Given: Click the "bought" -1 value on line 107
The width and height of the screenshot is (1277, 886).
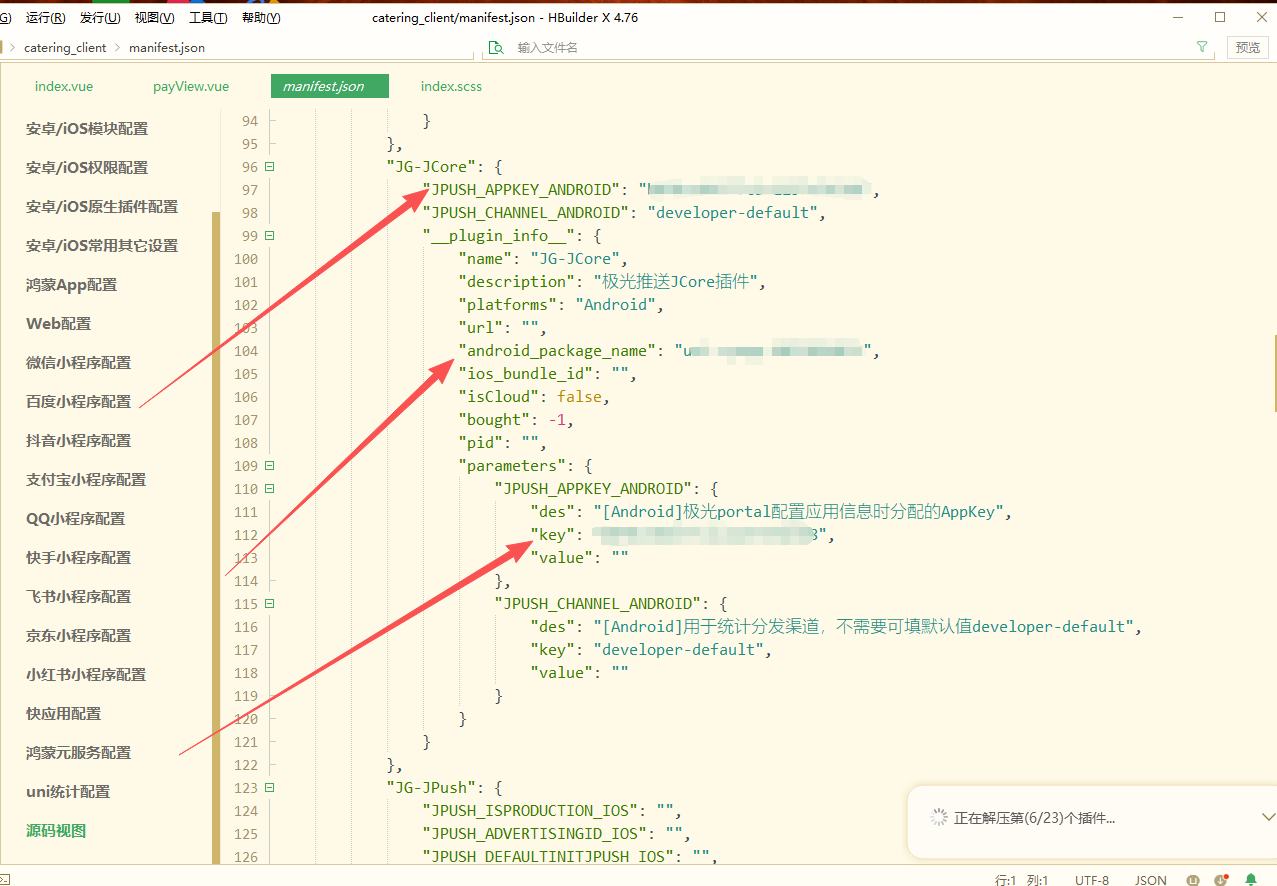Looking at the screenshot, I should (x=558, y=420).
